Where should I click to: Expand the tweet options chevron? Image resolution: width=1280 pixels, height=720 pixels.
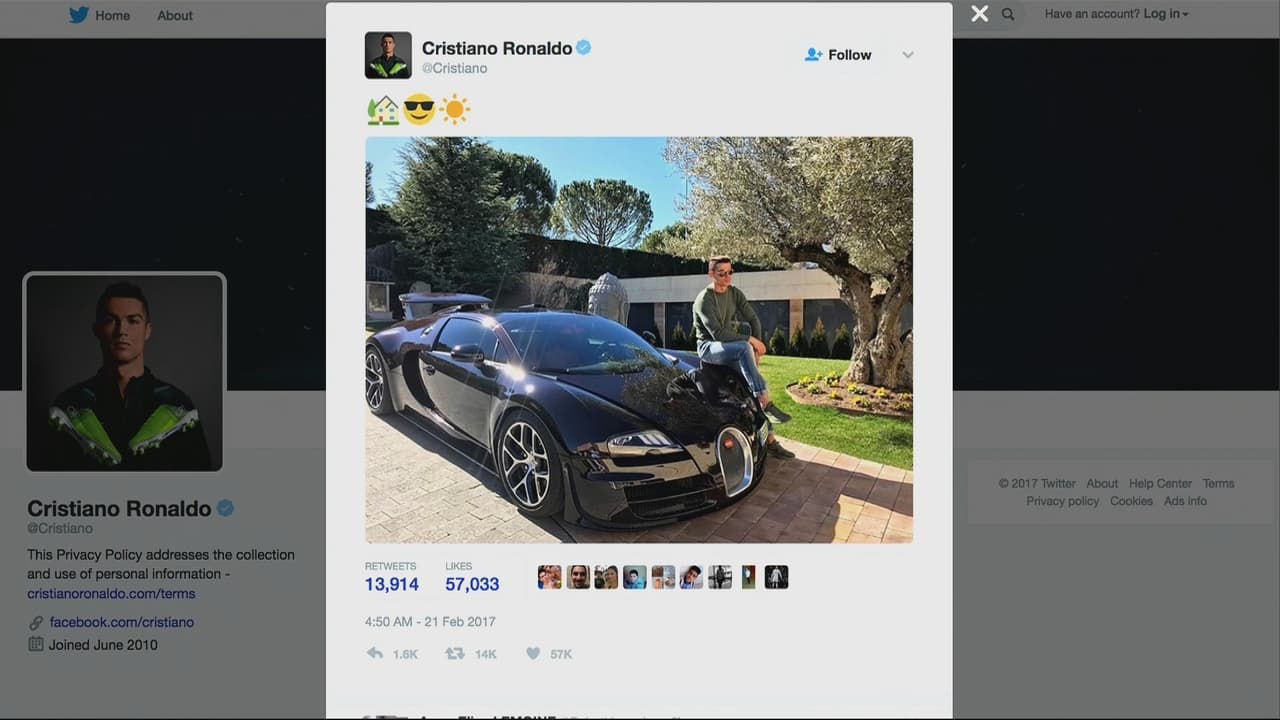point(908,55)
